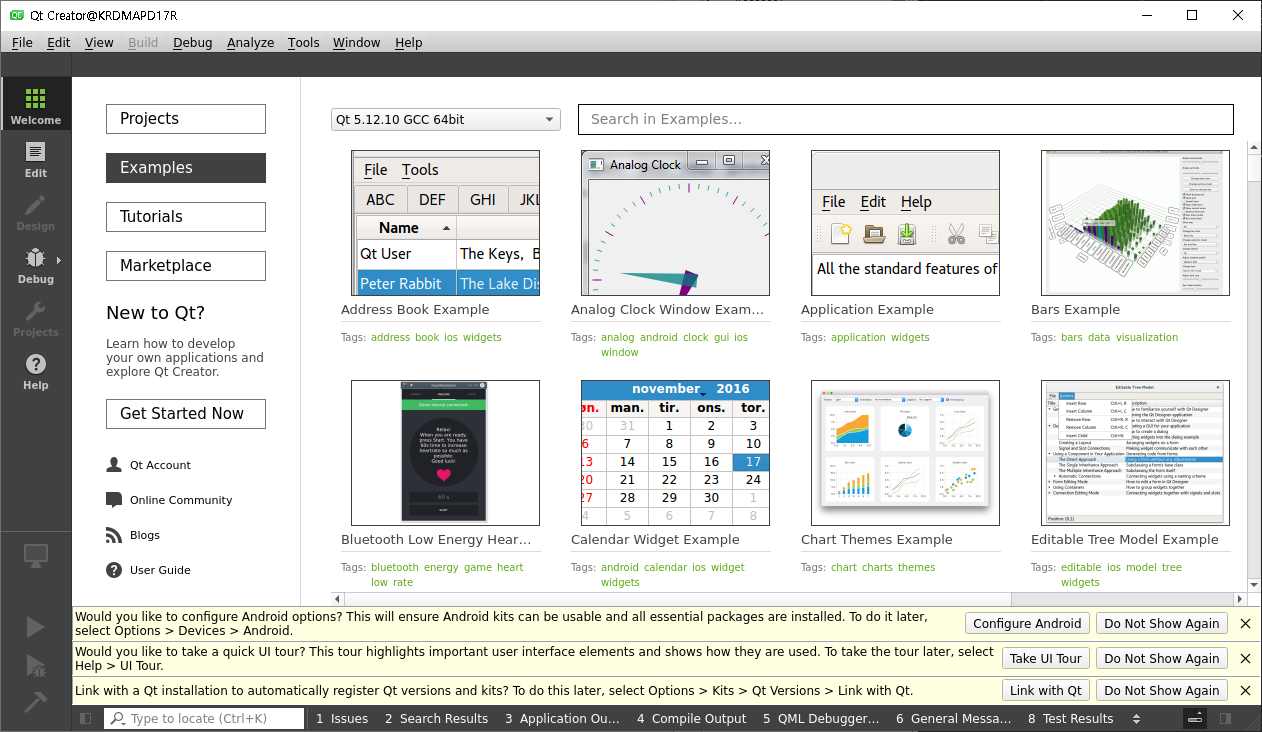The width and height of the screenshot is (1262, 732).
Task: Open the kit selector monitor icon
Action: (x=36, y=555)
